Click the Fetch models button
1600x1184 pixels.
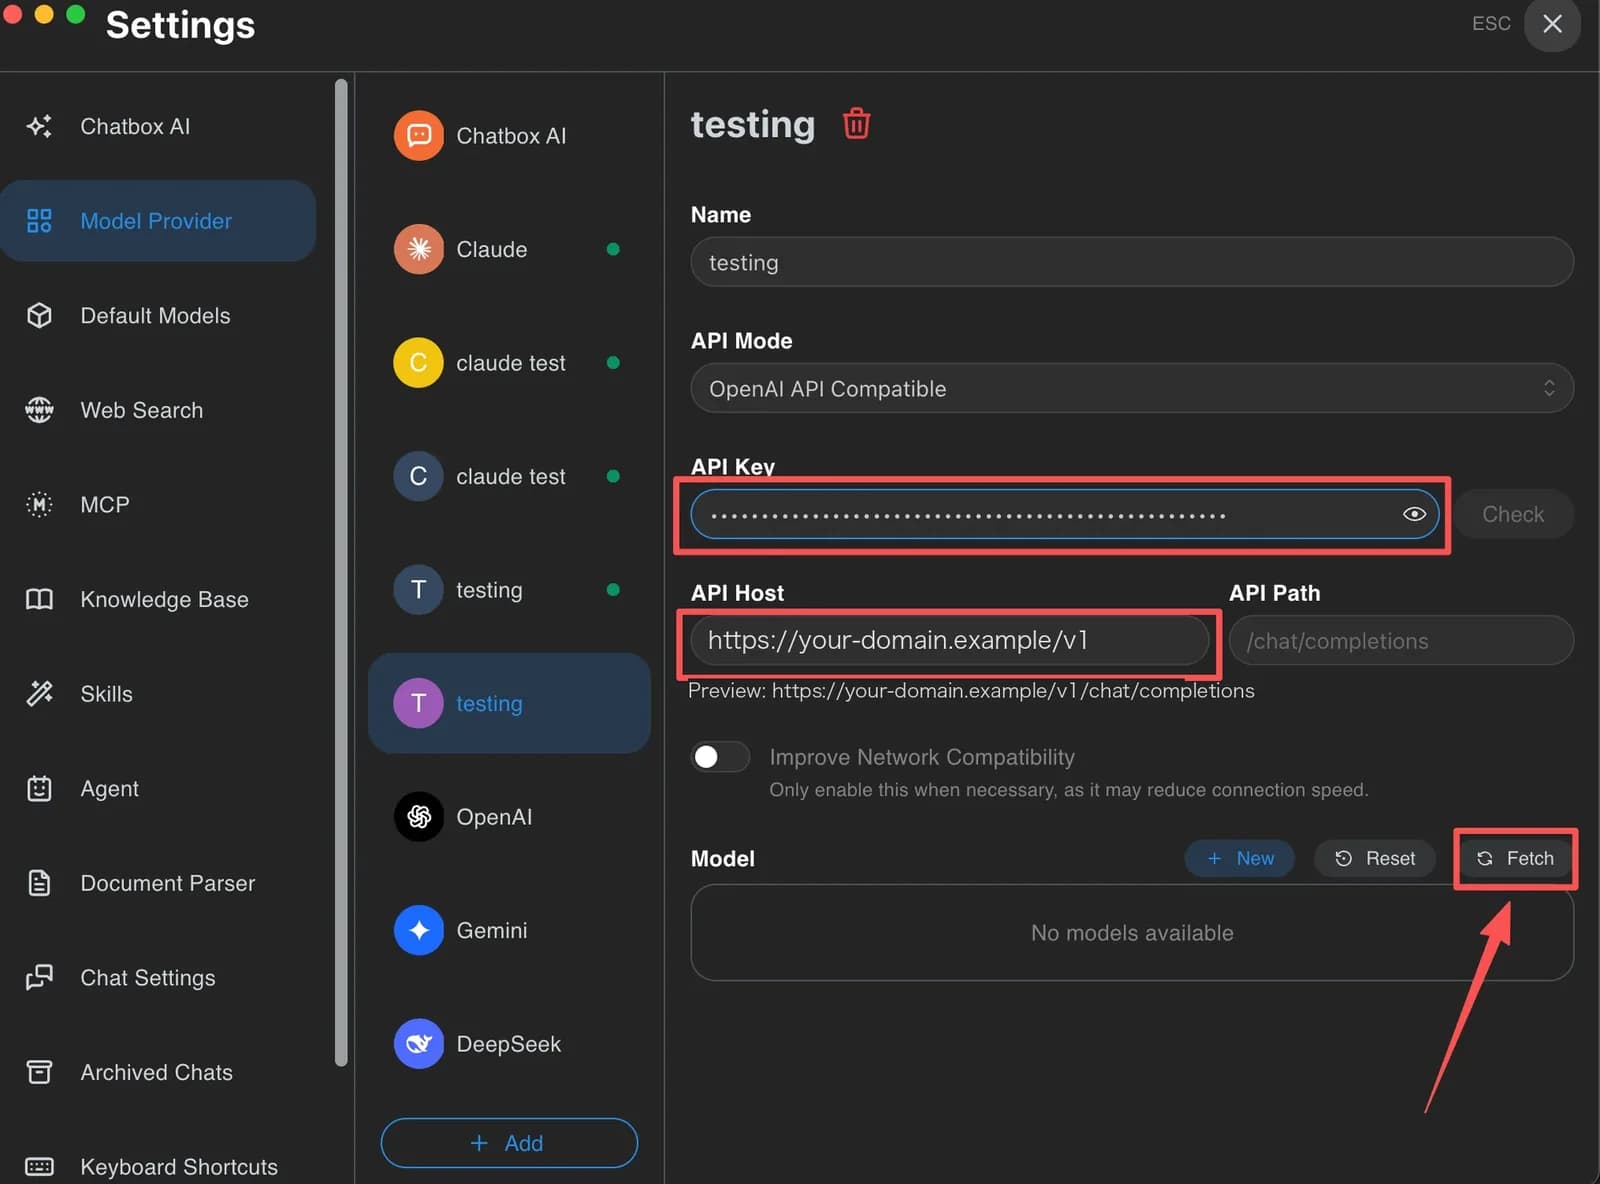point(1516,858)
